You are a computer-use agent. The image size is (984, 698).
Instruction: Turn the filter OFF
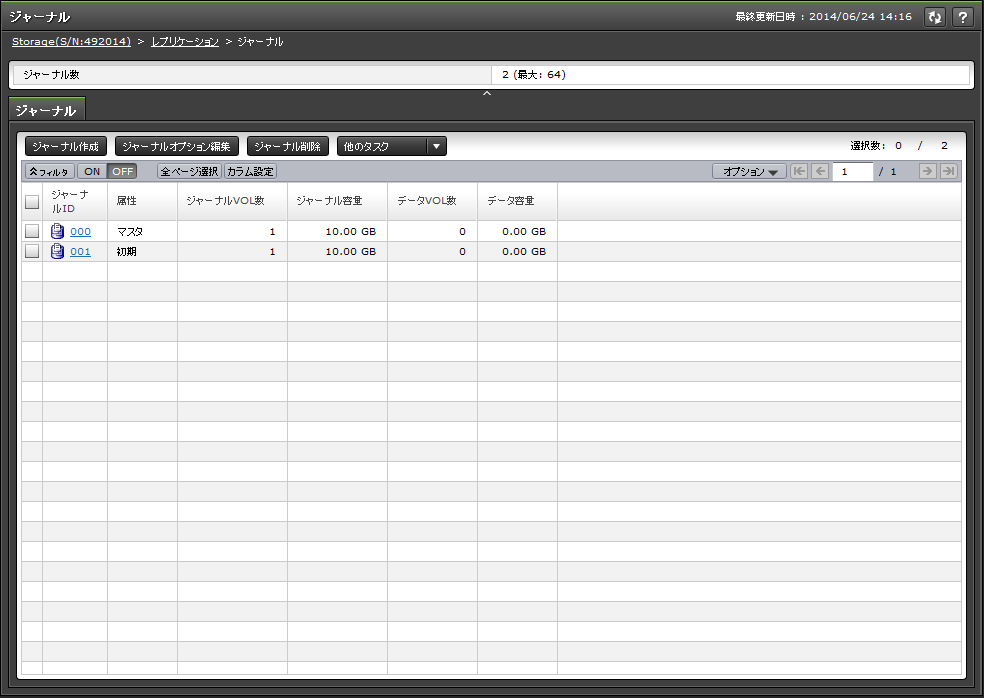pyautogui.click(x=122, y=171)
